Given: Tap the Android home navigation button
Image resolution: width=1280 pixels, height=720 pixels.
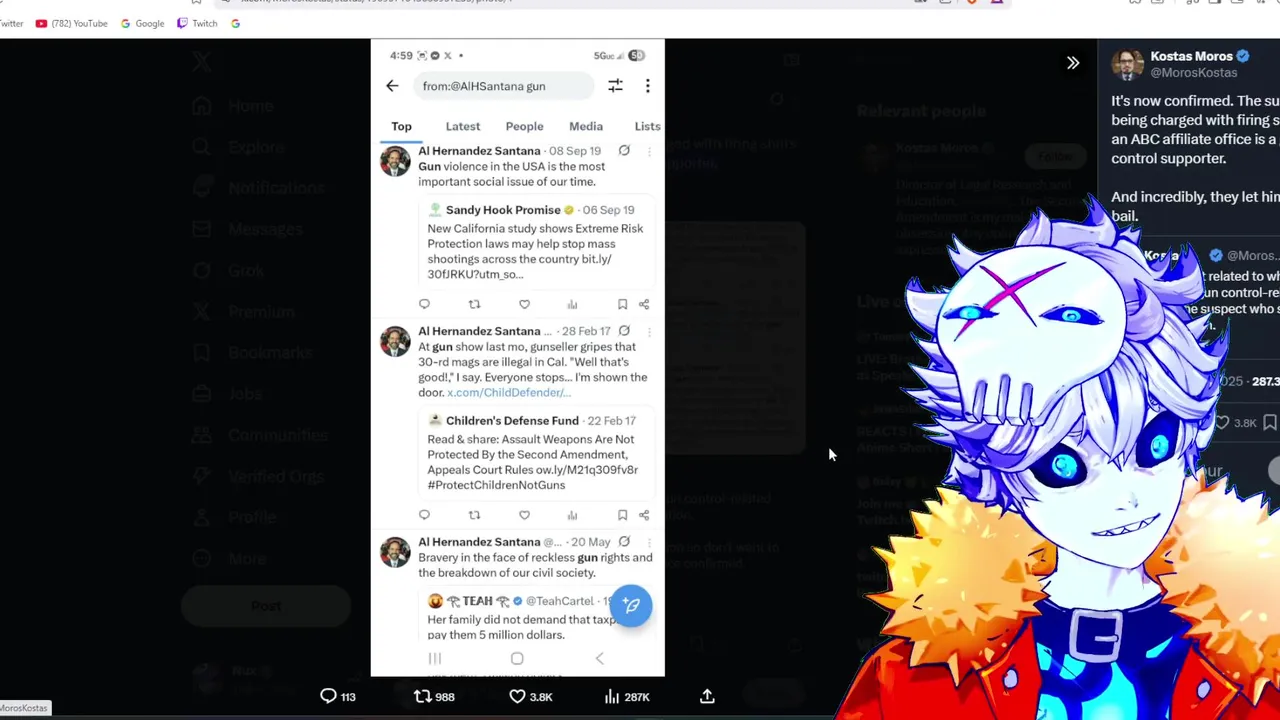Looking at the screenshot, I should point(517,658).
